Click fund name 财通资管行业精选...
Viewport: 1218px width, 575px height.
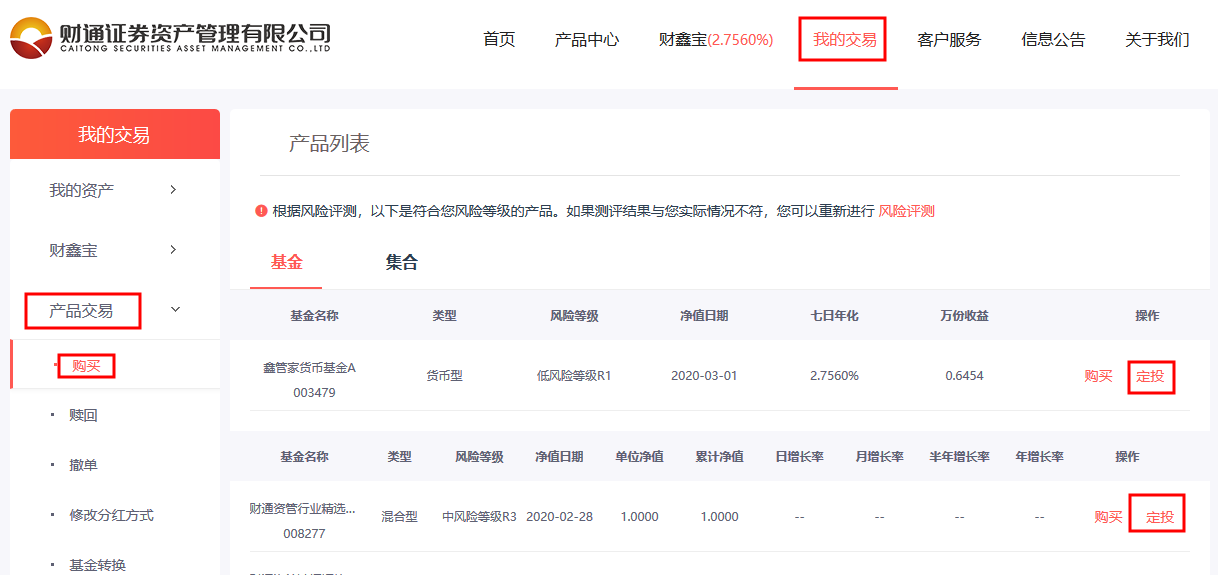302,509
